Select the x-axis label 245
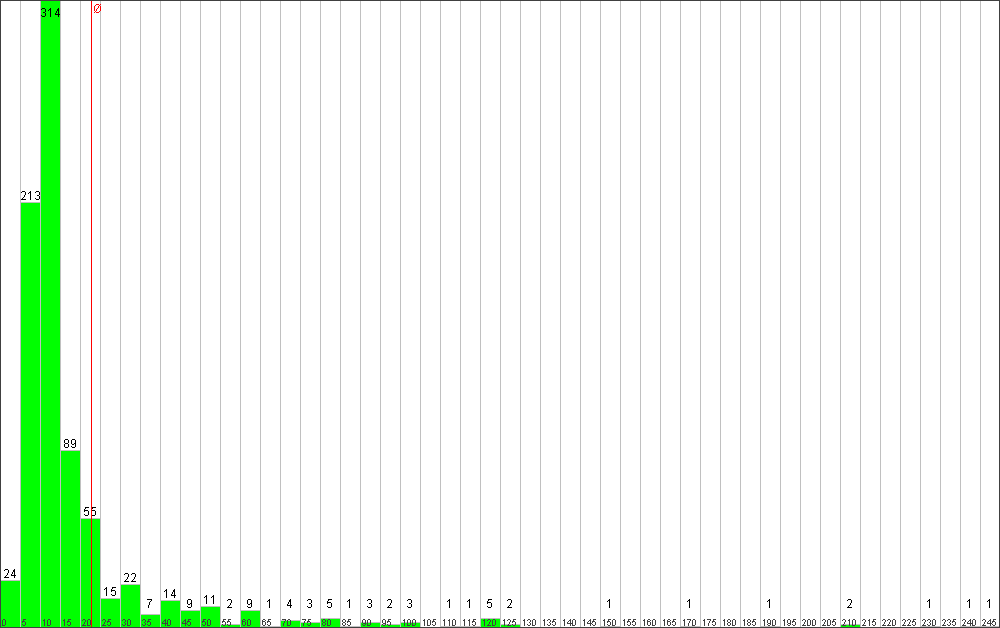Image resolution: width=1000 pixels, height=628 pixels. (x=989, y=623)
